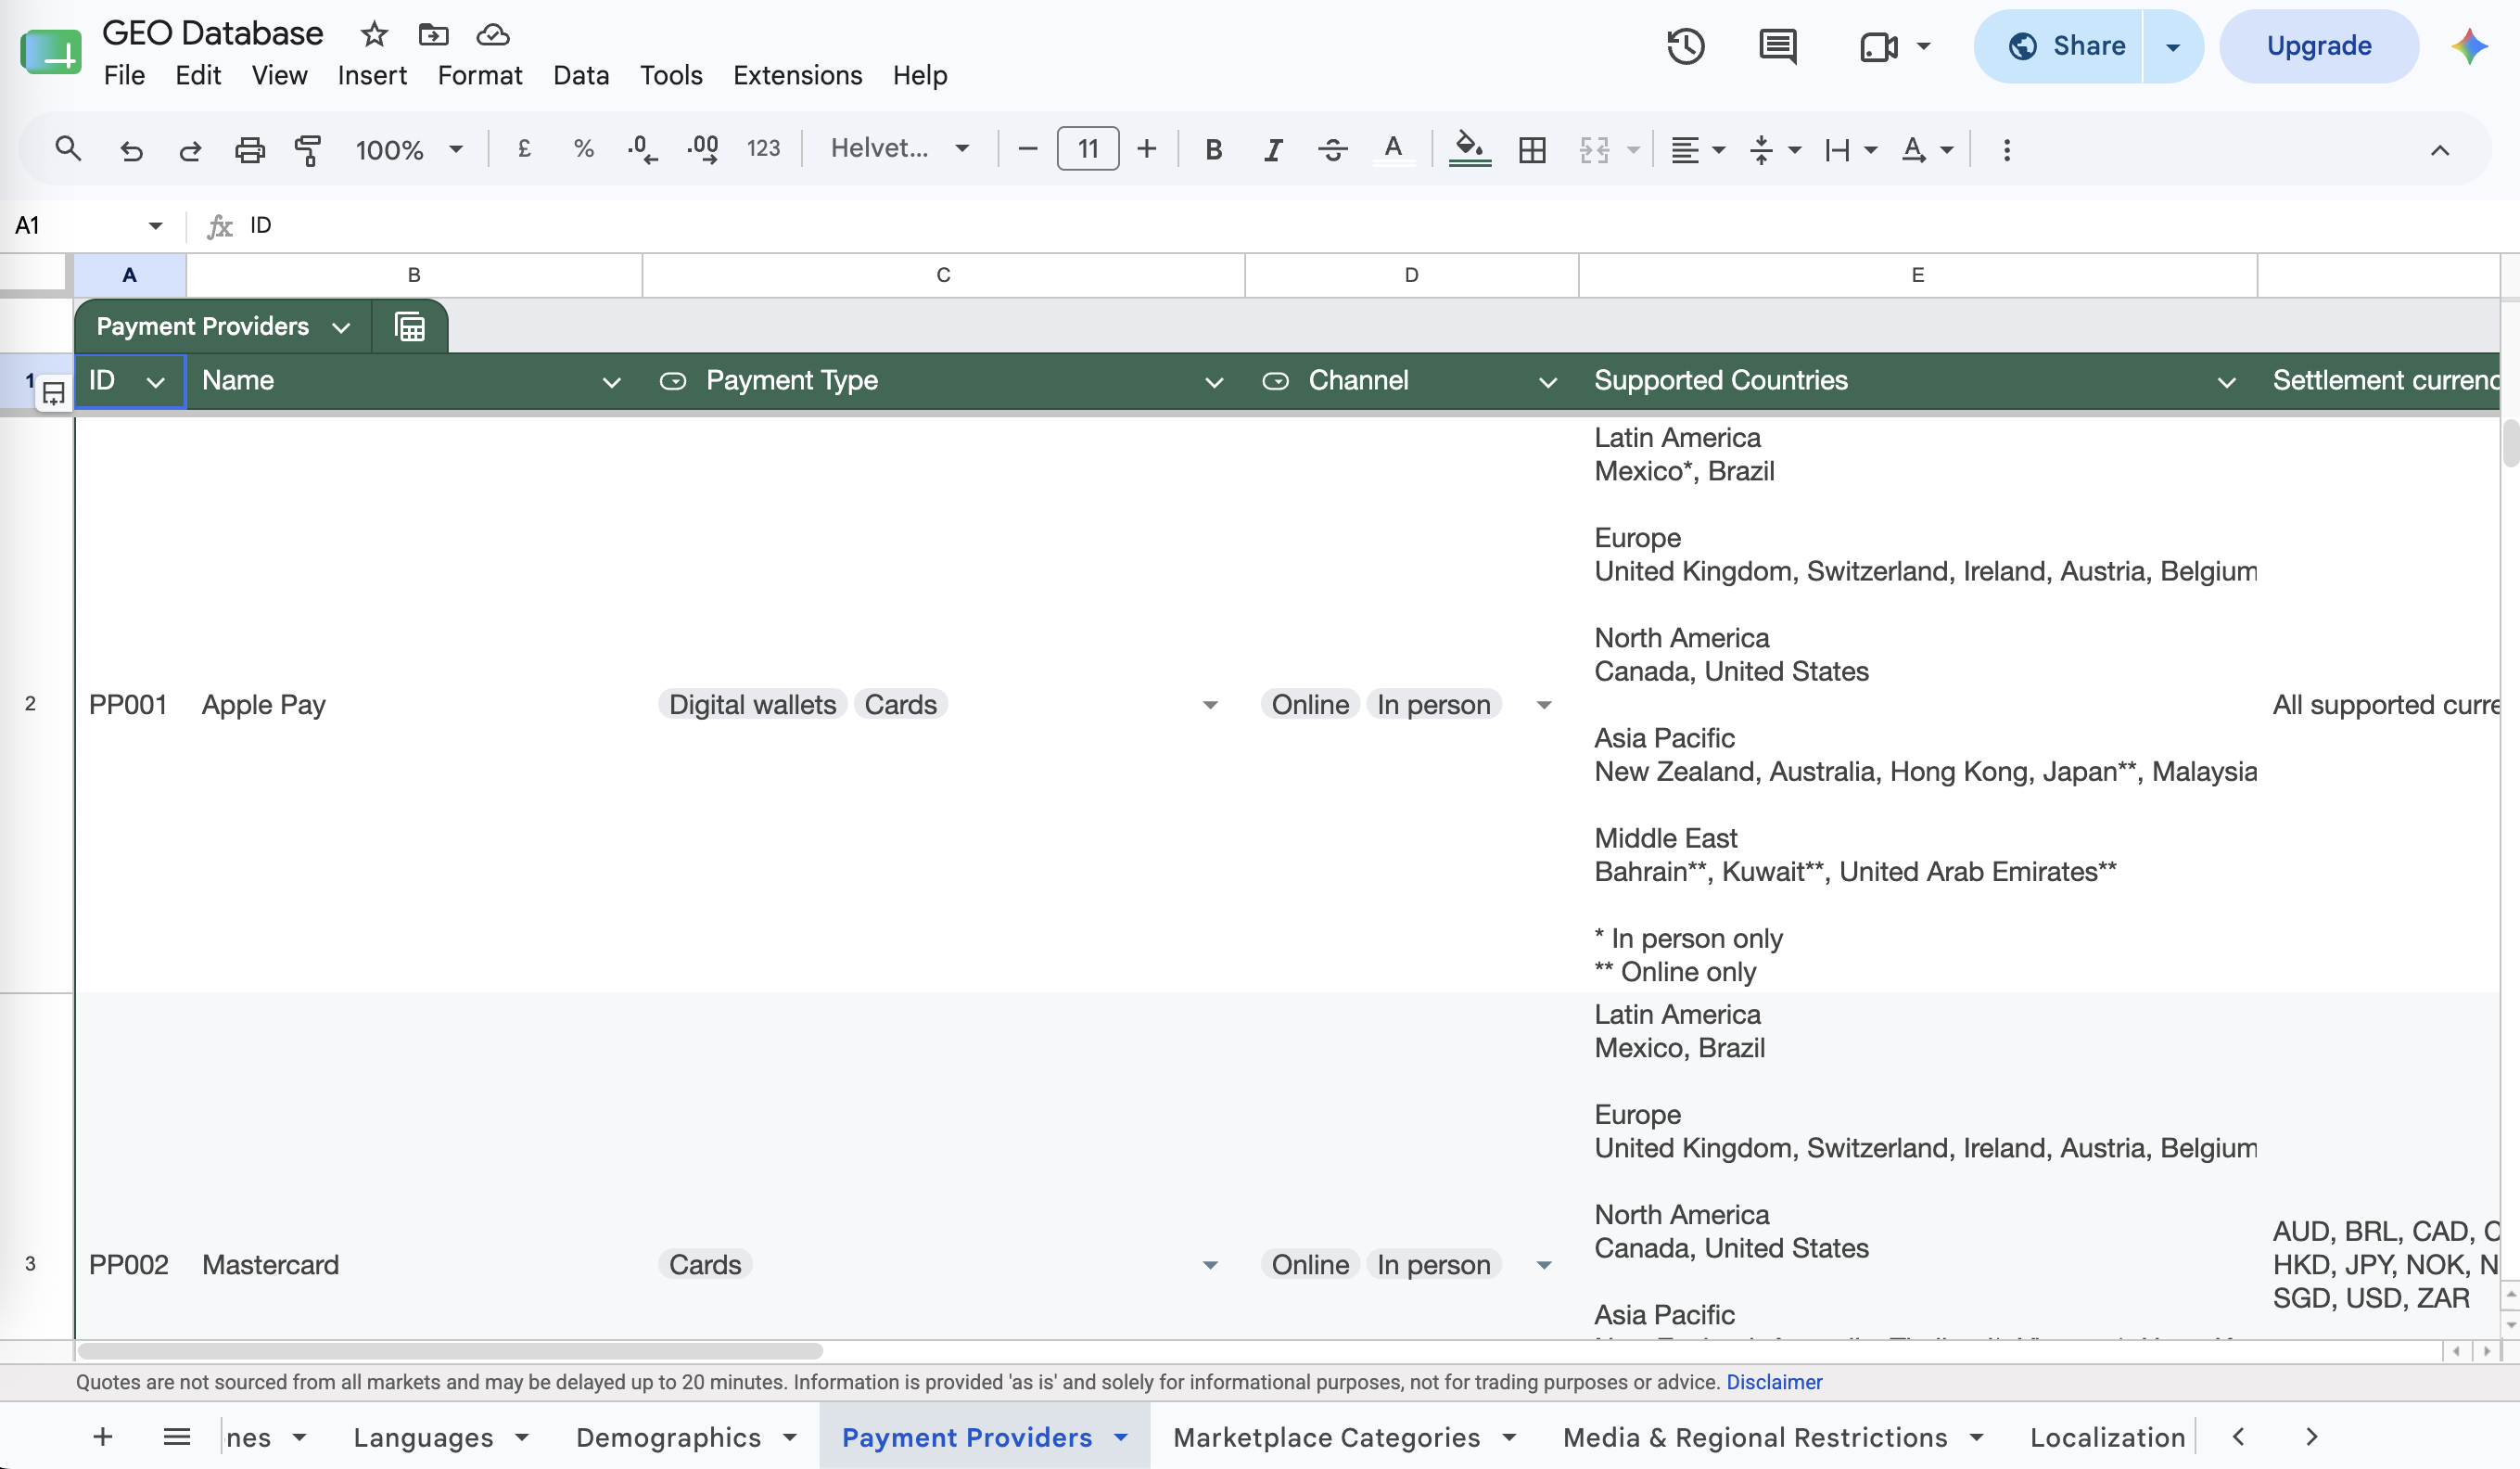Open font family Helvet... dropdown

click(x=900, y=149)
